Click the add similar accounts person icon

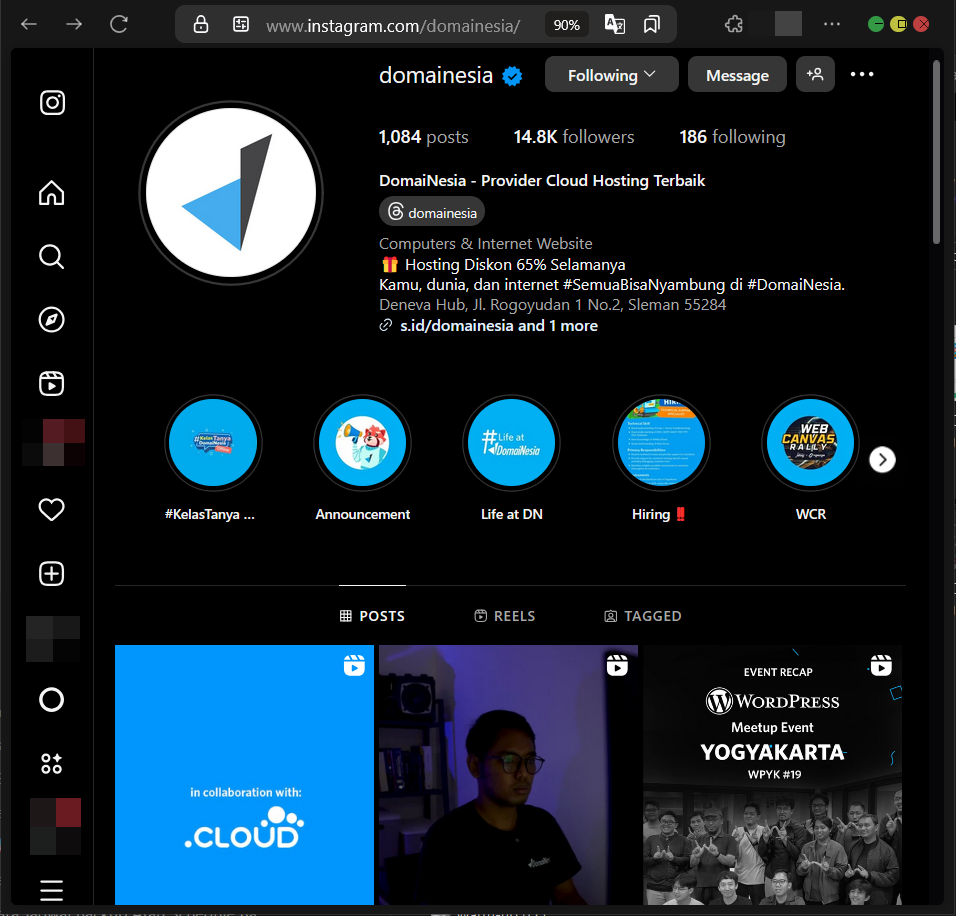815,74
